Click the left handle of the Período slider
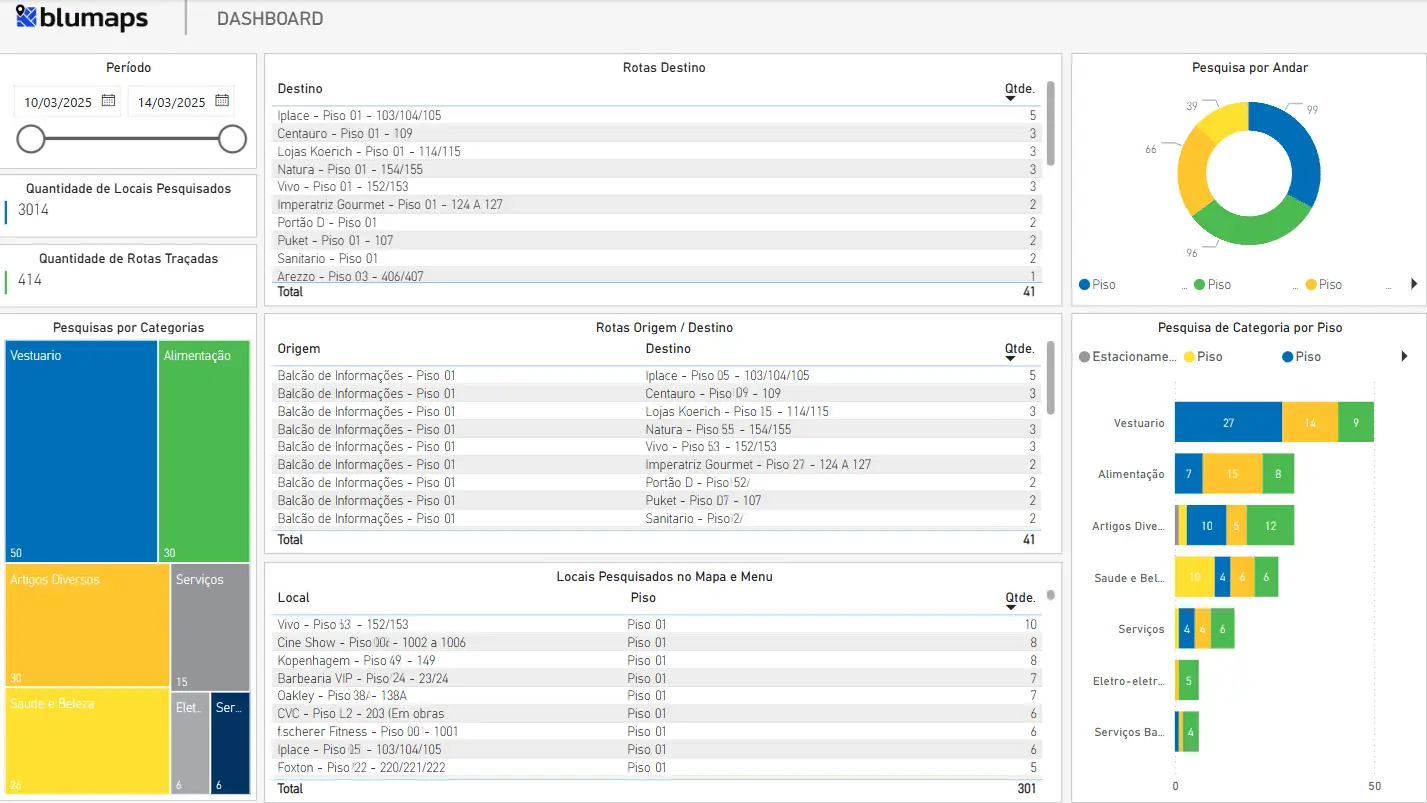Viewport: 1427px width, 803px height. click(x=31, y=139)
